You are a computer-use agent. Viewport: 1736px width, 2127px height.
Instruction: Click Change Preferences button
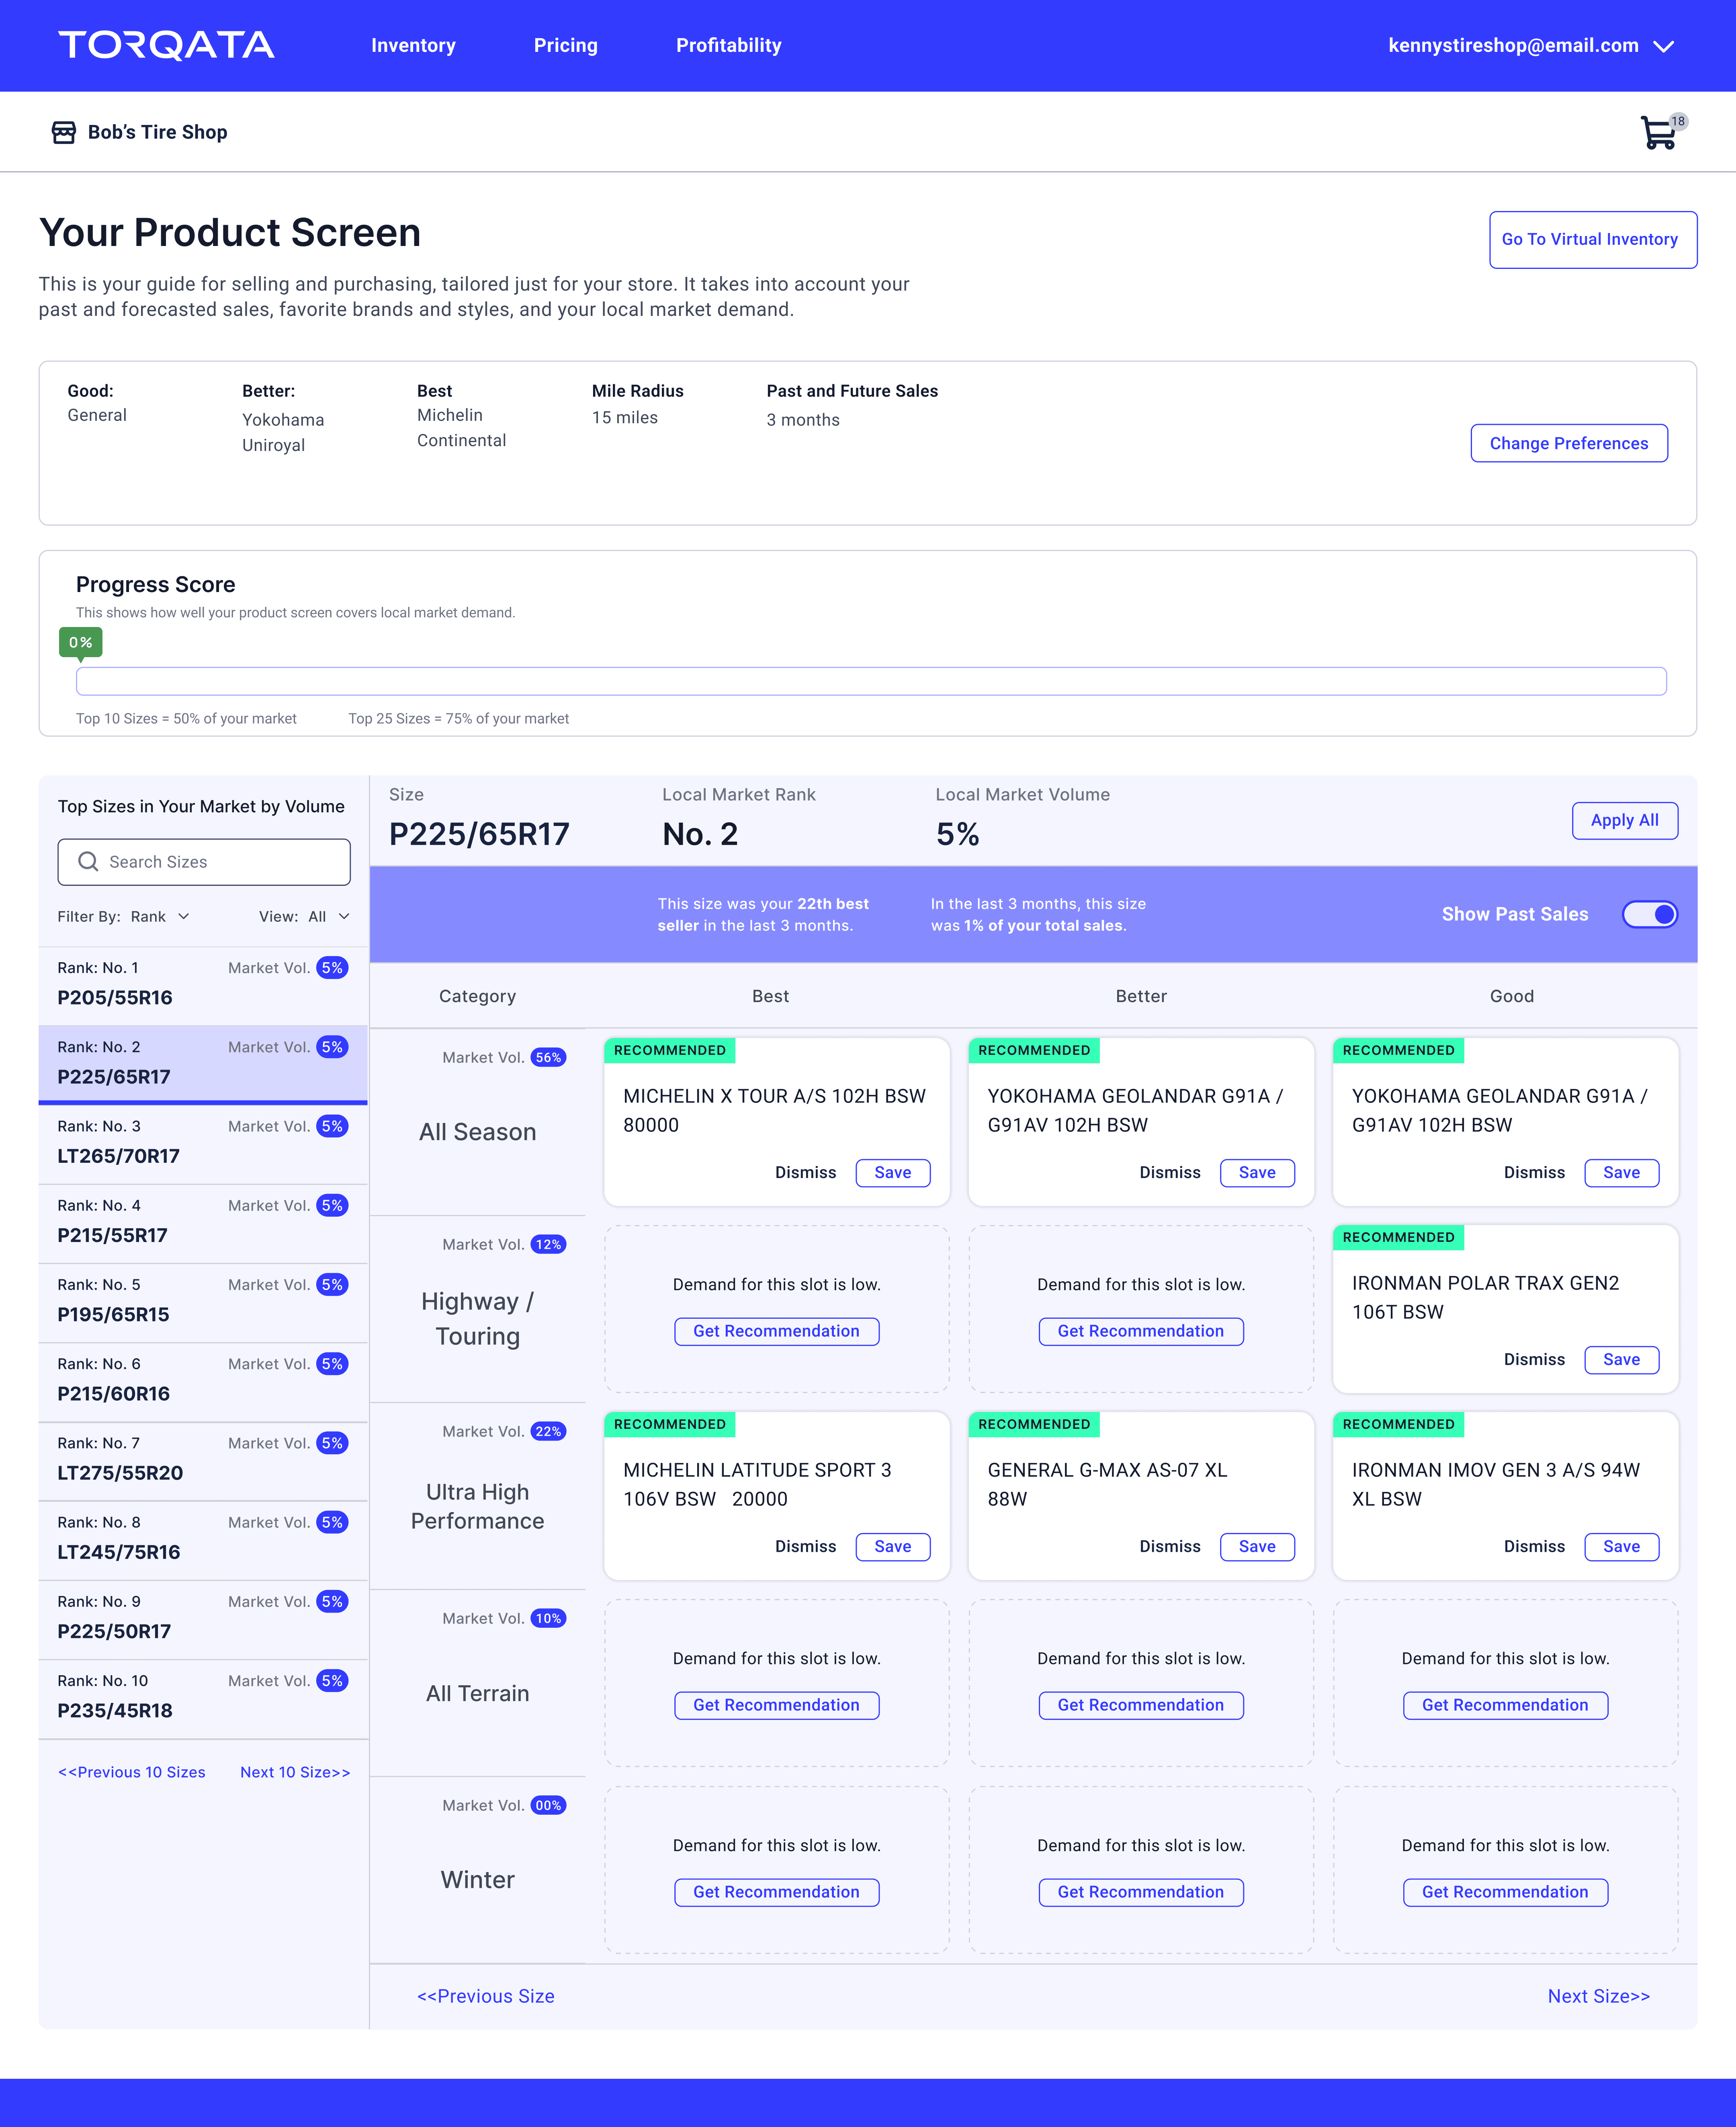coord(1568,443)
